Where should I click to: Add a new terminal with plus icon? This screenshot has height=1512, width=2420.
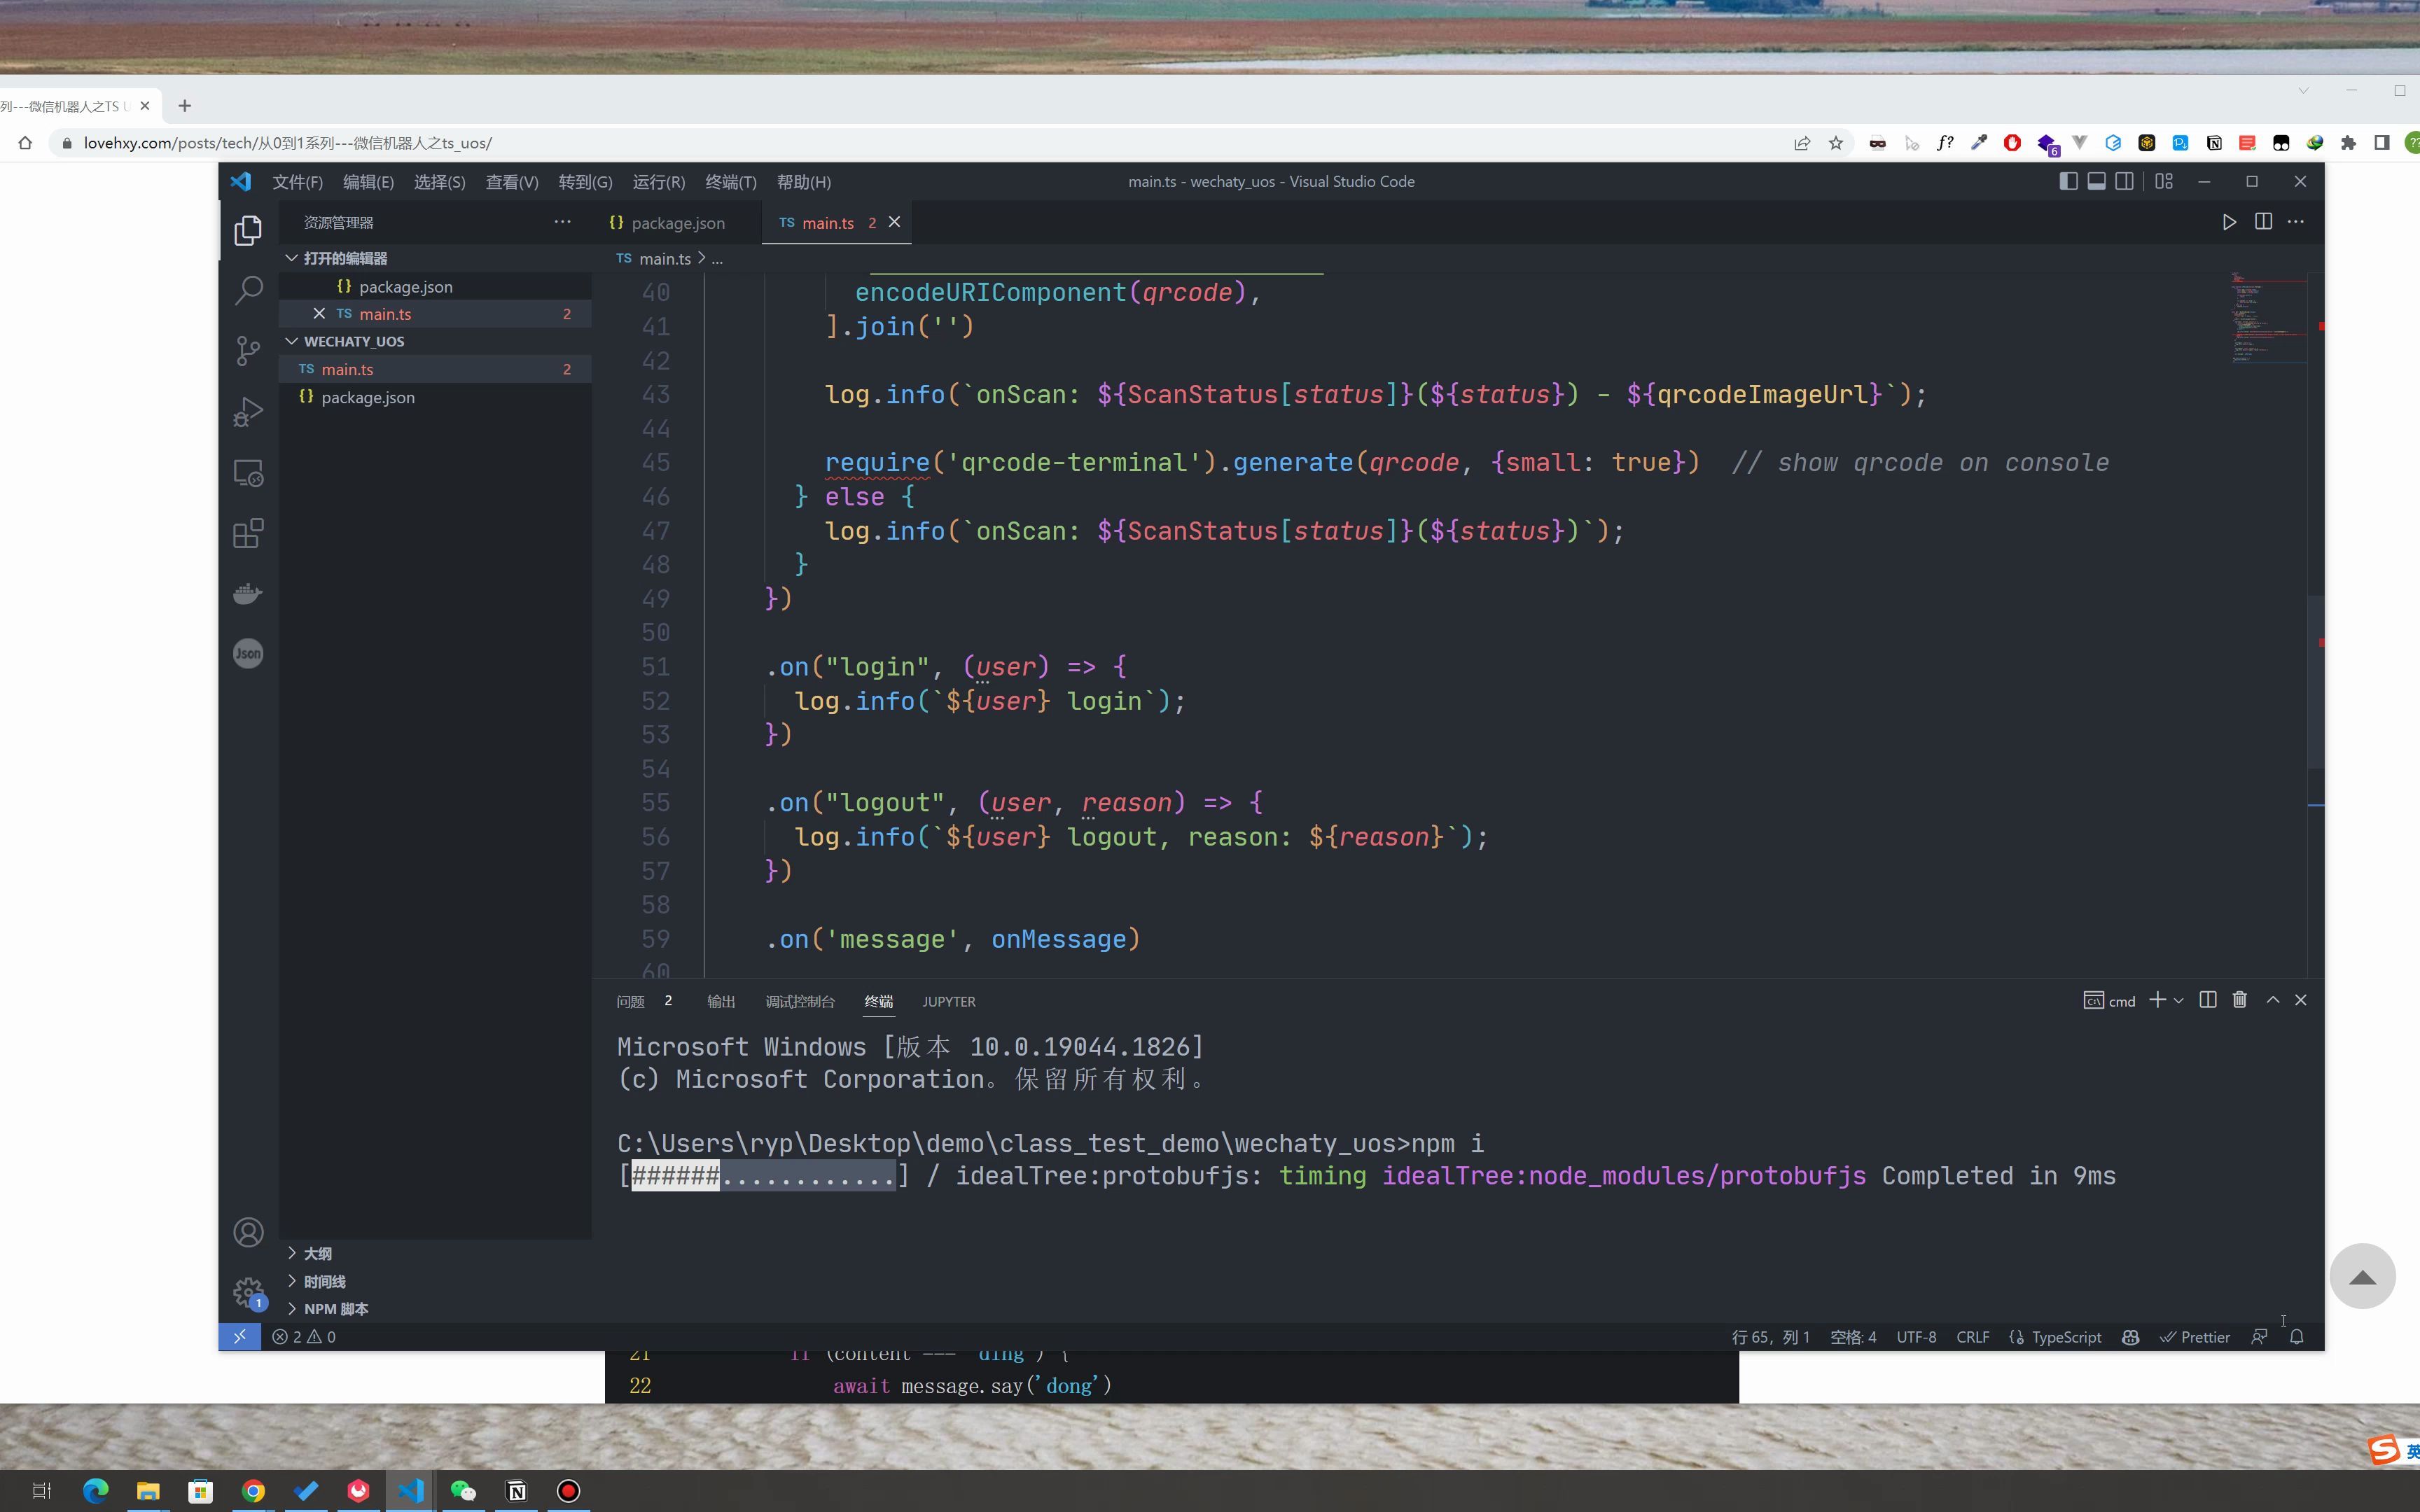point(2157,1000)
